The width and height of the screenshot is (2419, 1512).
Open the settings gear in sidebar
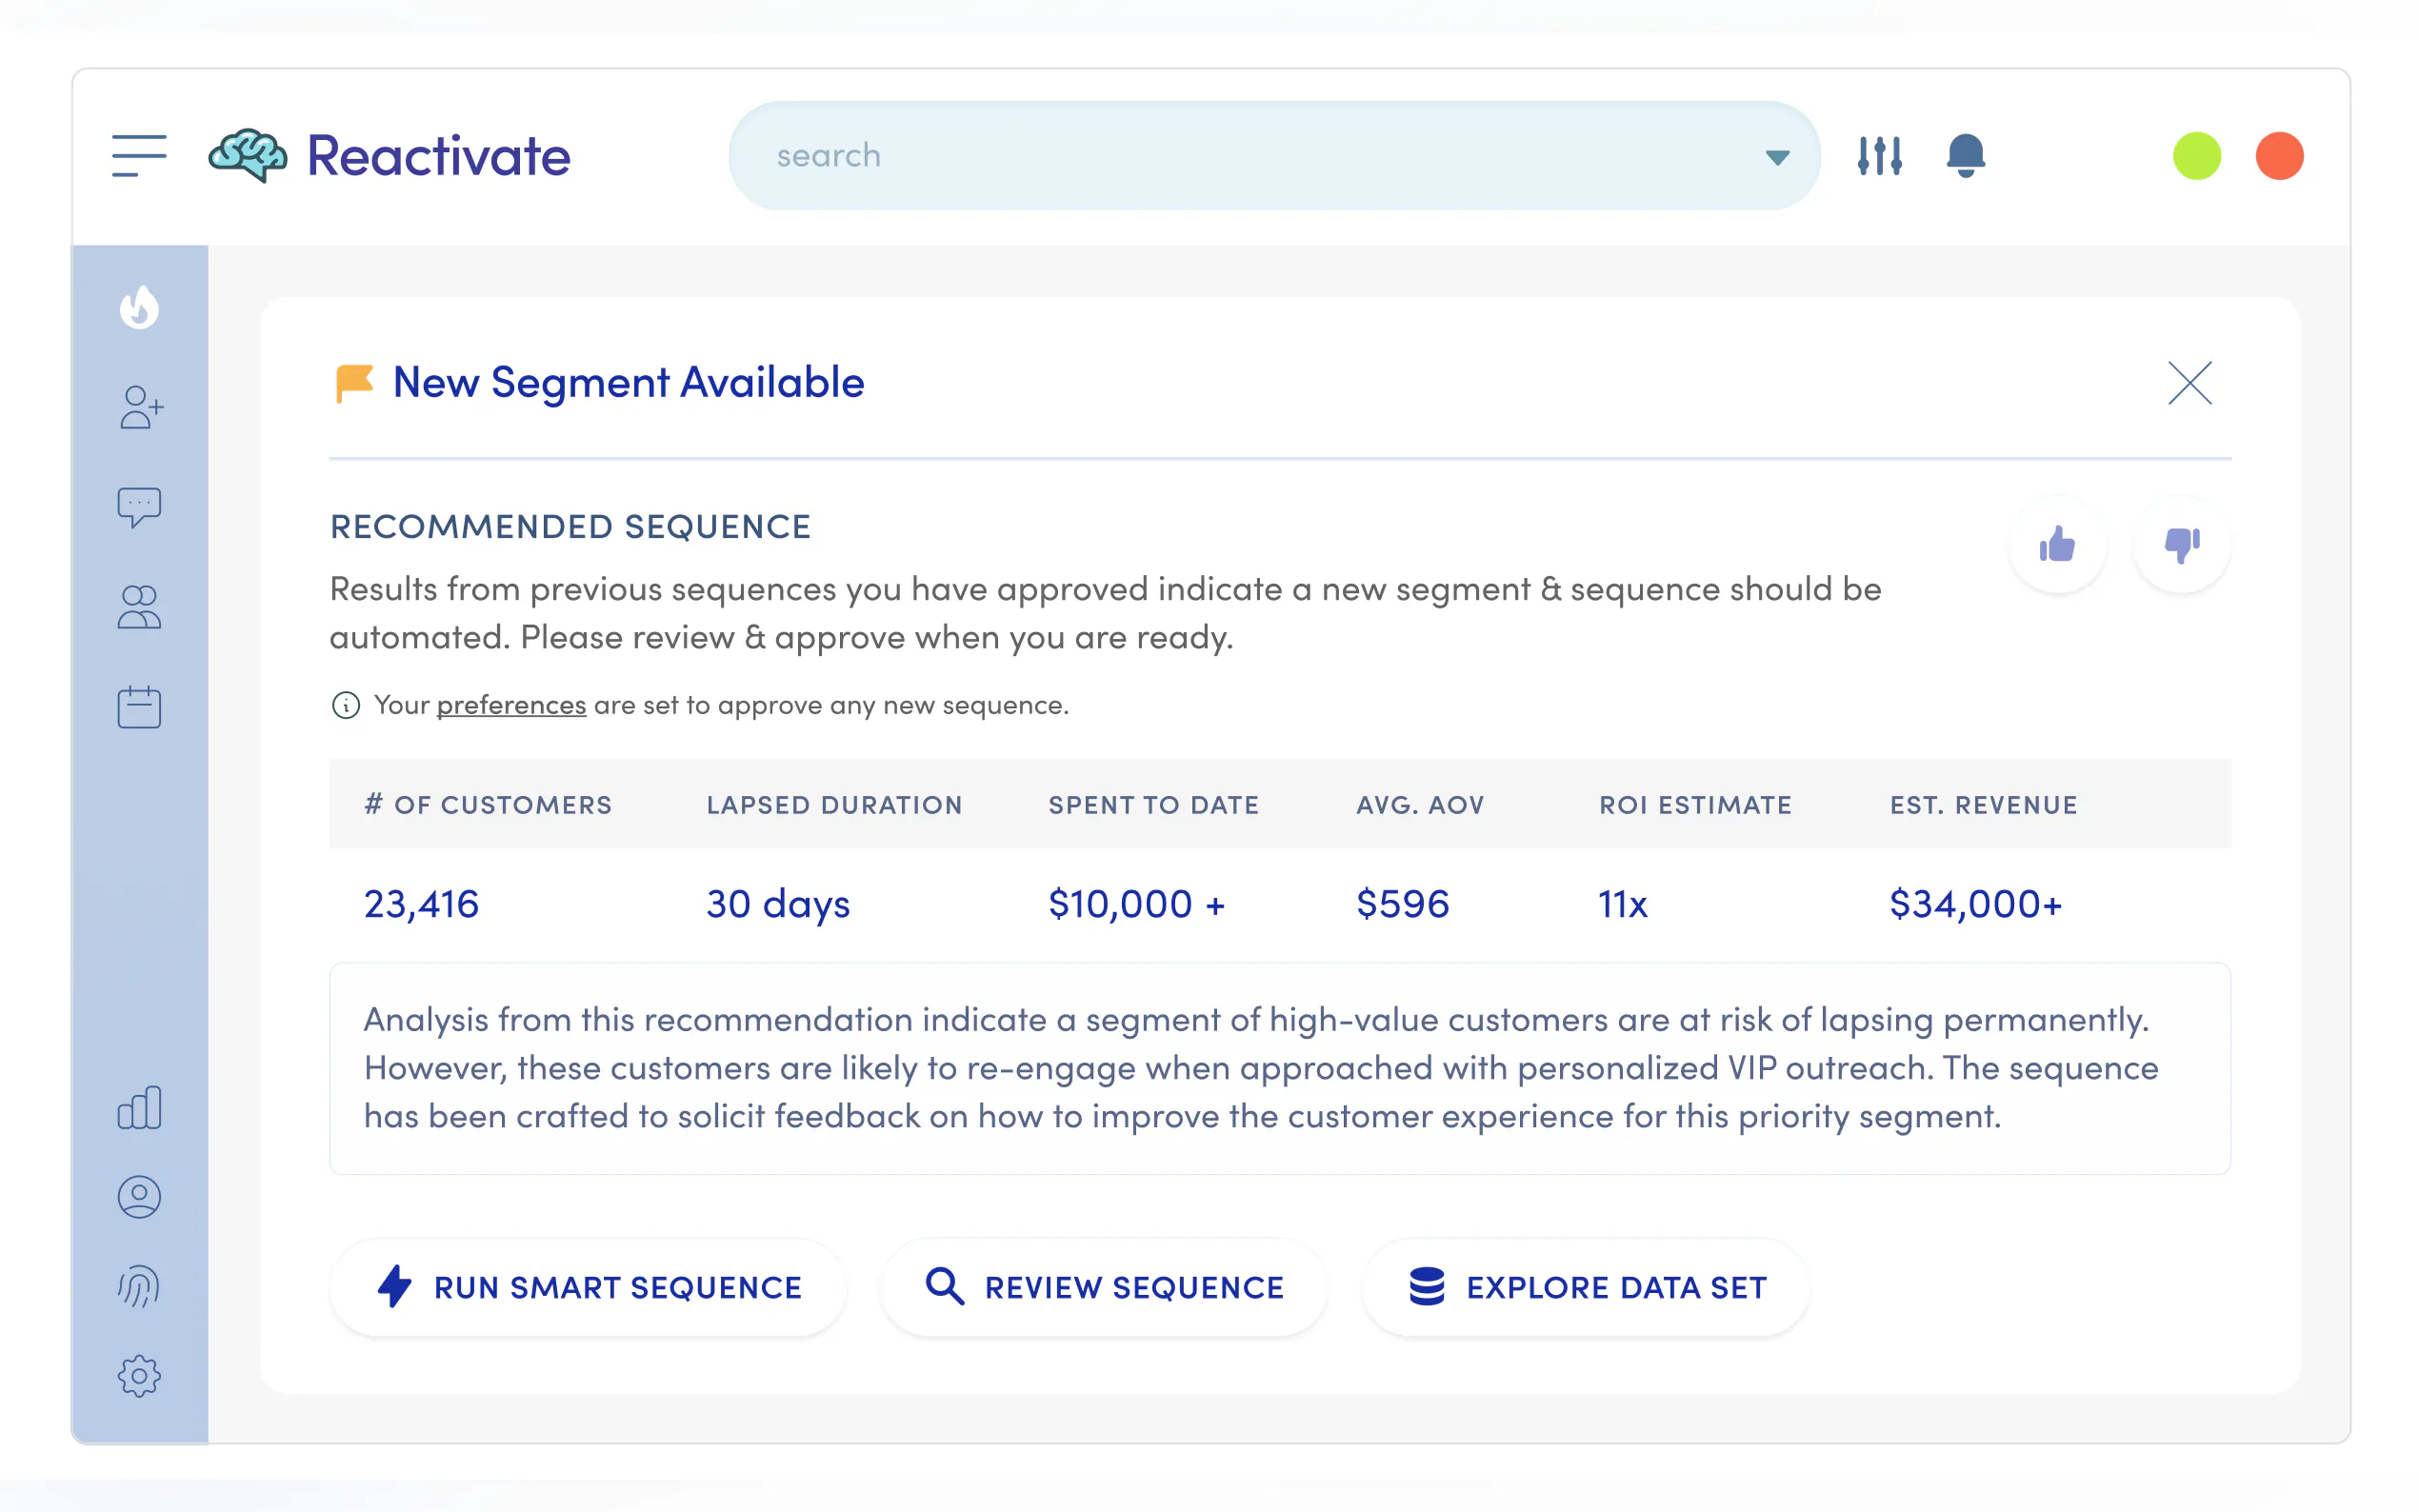coord(139,1376)
